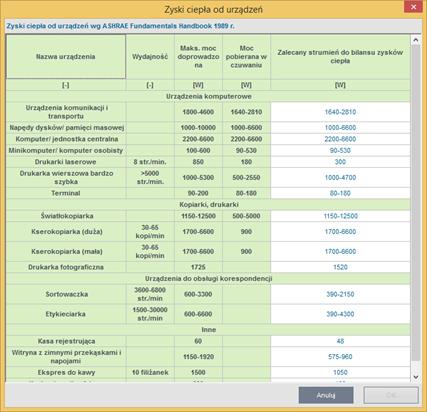427x412 pixels.
Task: Click the 1800-4600 max power cell
Action: tap(198, 112)
